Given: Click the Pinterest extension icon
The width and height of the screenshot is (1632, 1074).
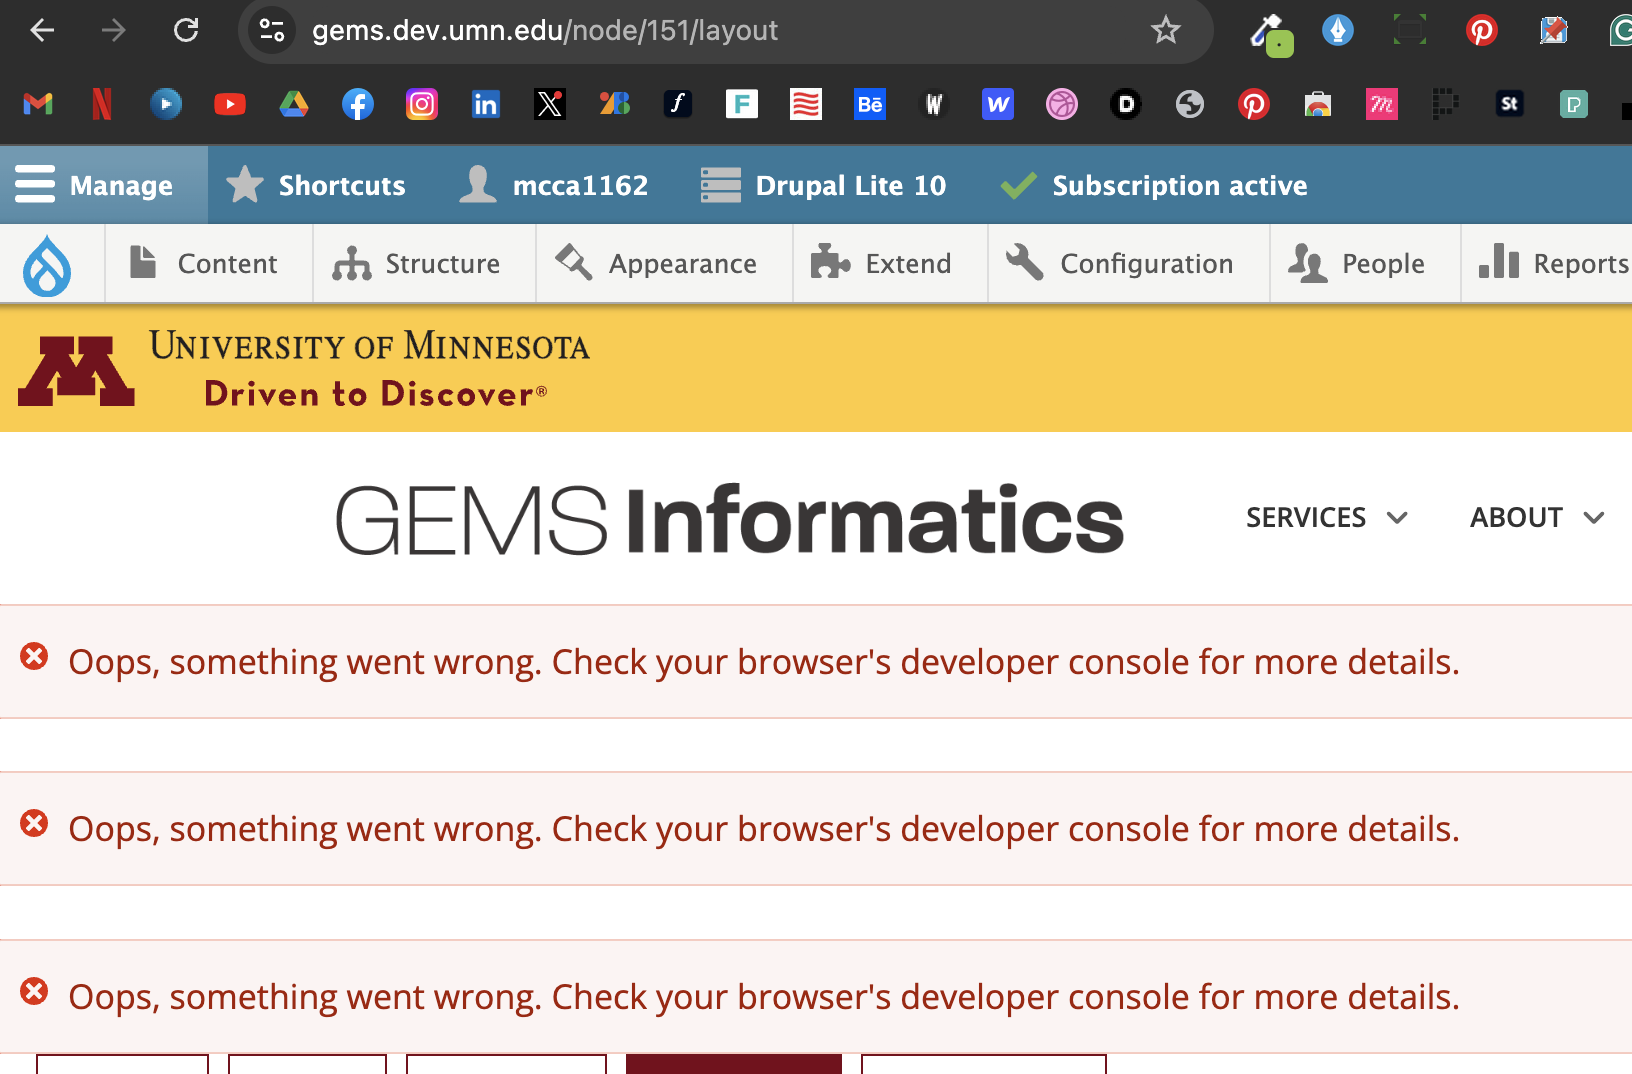Looking at the screenshot, I should coord(1481,30).
